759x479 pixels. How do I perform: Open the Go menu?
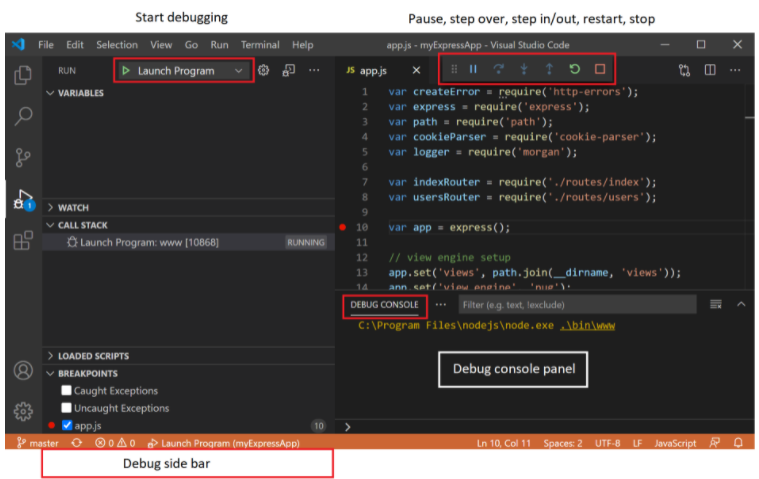(191, 45)
